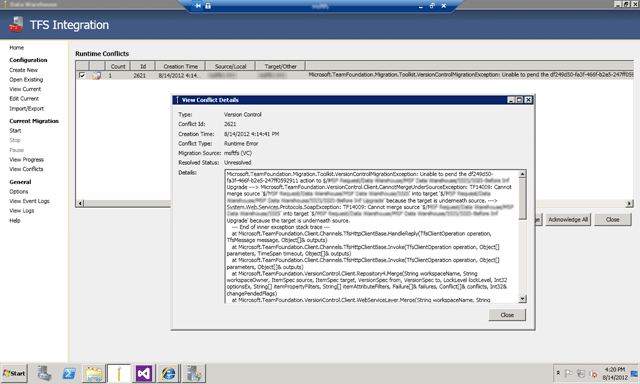
Task: Open View Conflicts page
Action: pyautogui.click(x=26, y=169)
